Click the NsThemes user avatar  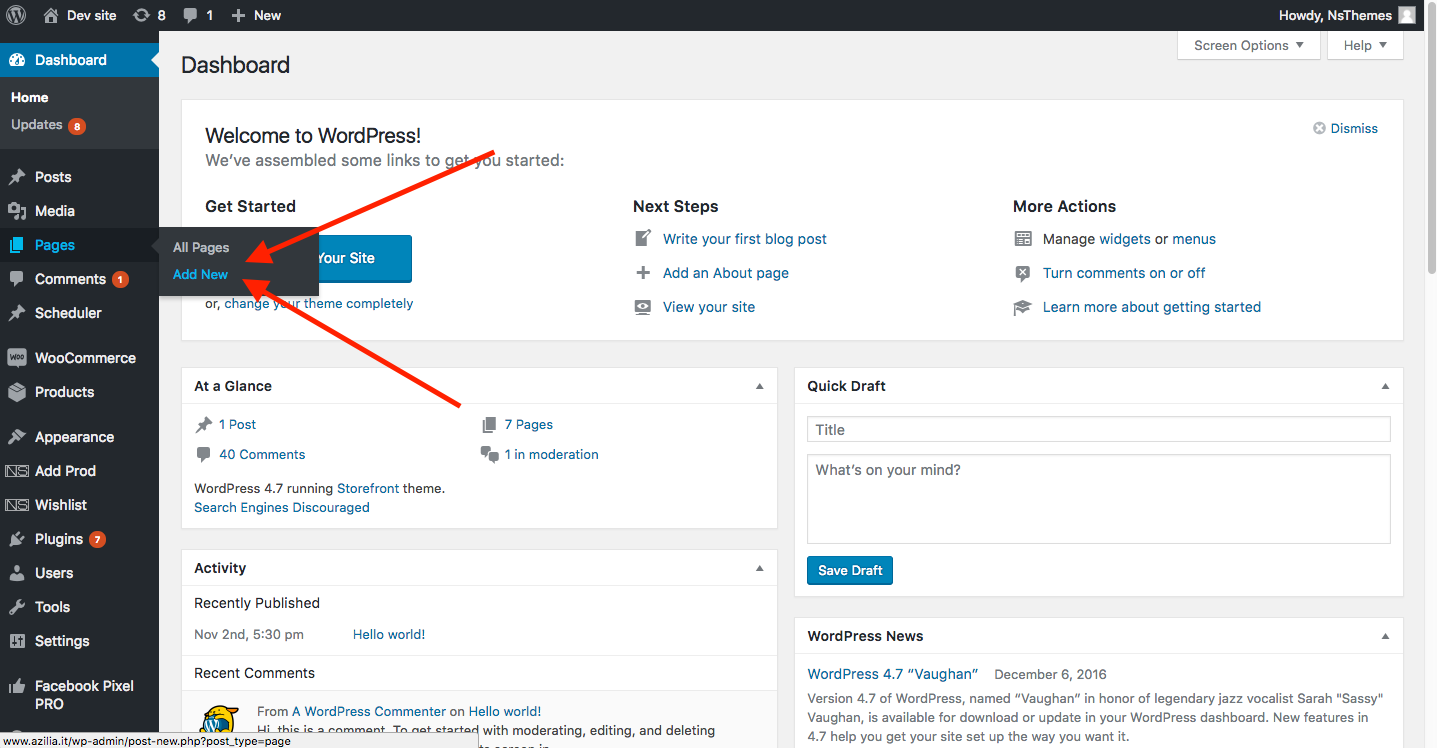click(x=1407, y=15)
